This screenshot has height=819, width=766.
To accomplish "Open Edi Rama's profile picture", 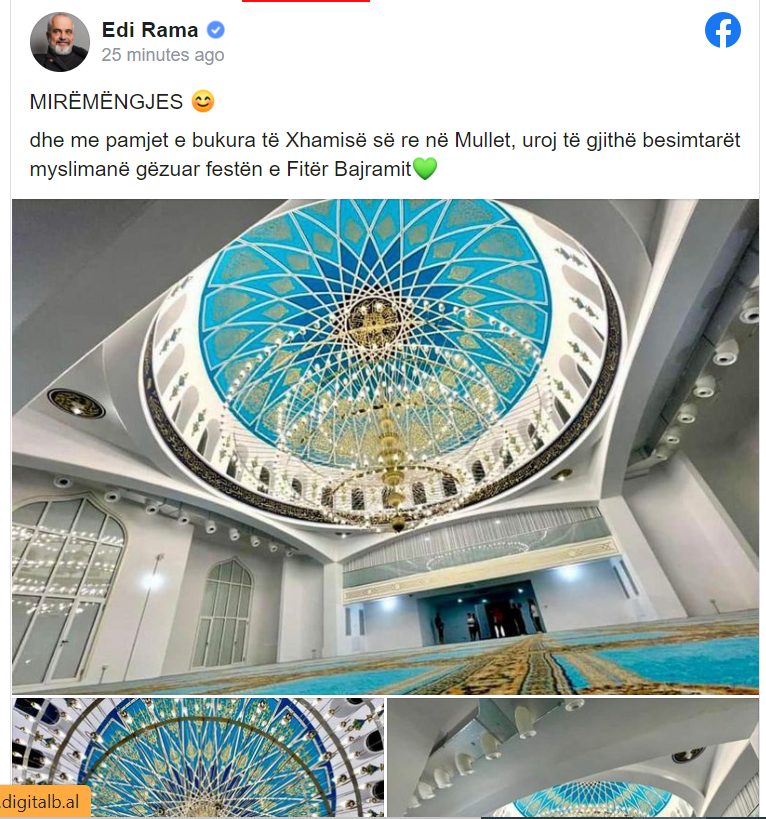I will point(60,42).
